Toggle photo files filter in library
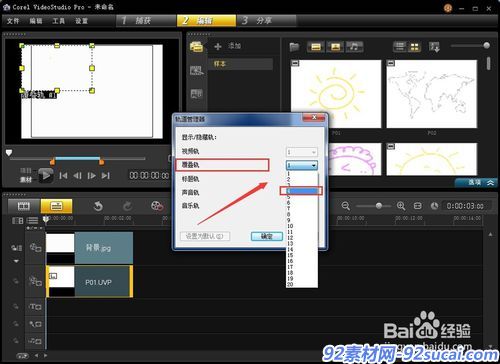Screen dimensions: 500x364 (335, 47)
